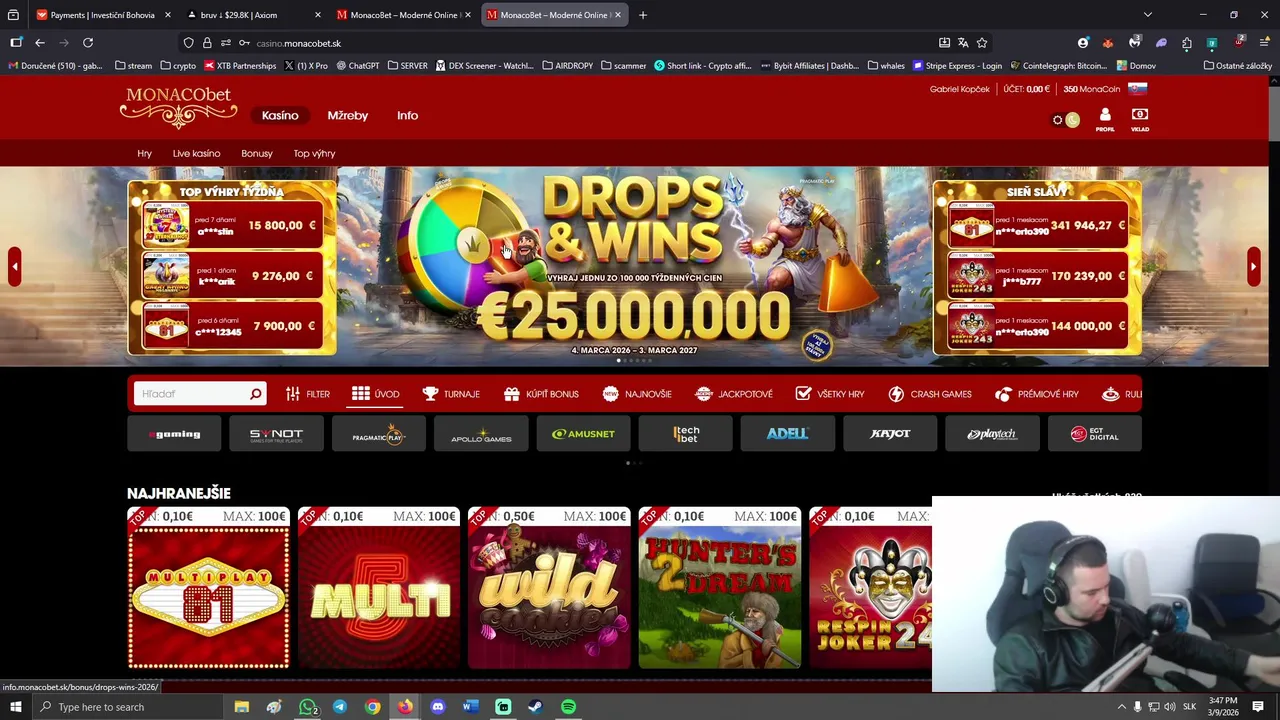Click the 350 MonaCoin balance
Screen dimensions: 1280x720
point(1091,89)
